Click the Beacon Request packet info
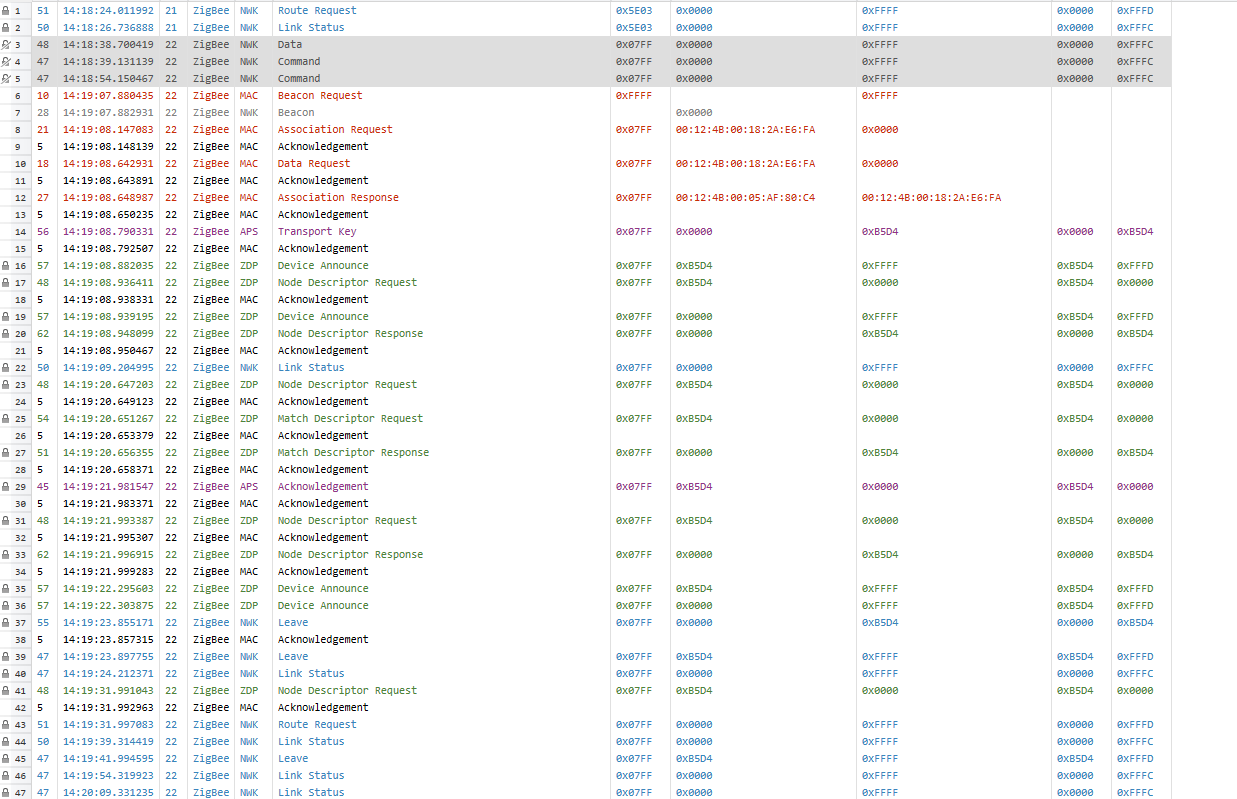 tap(320, 95)
